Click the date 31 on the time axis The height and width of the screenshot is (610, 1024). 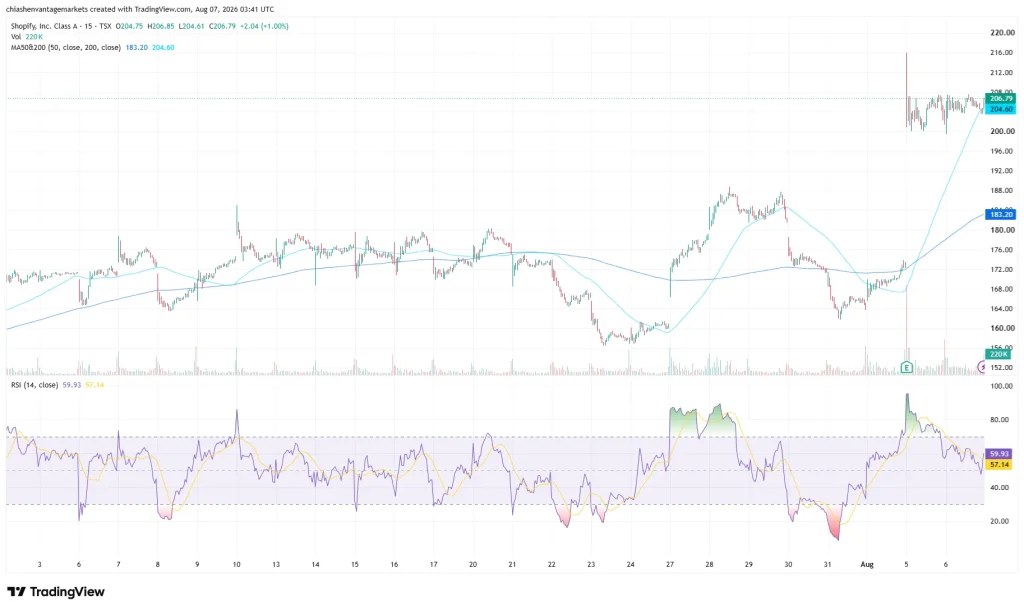[827, 564]
